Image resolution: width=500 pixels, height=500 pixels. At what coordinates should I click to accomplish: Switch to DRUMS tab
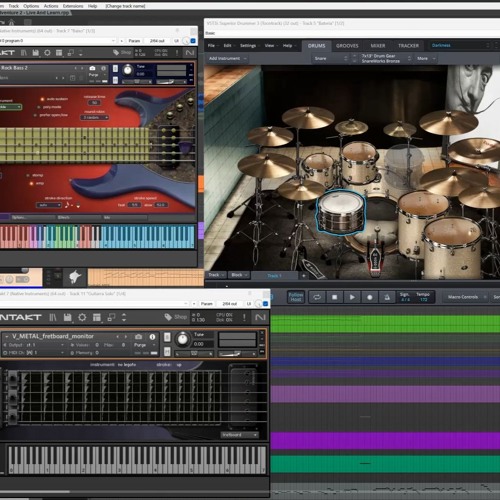coord(316,46)
